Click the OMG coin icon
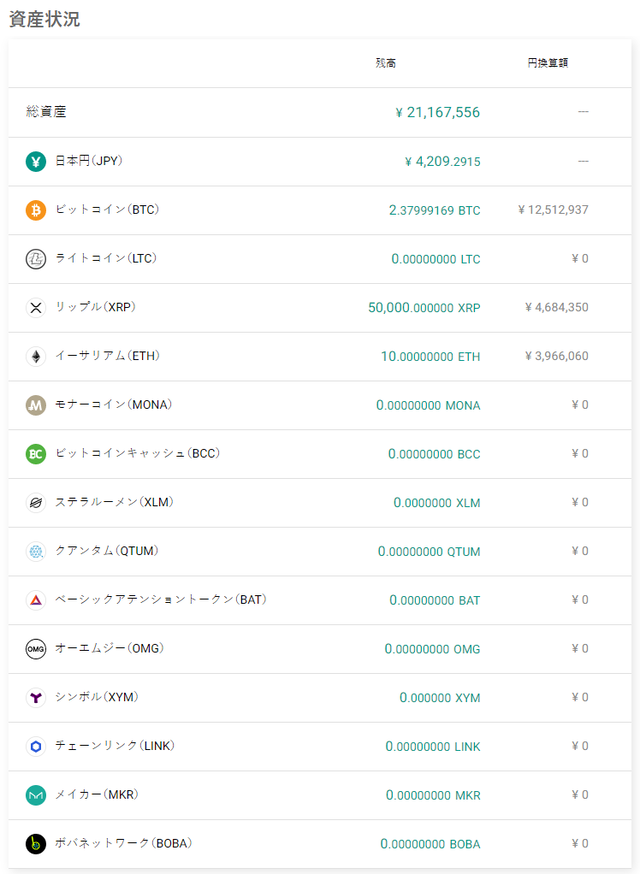The height and width of the screenshot is (874, 640). pyautogui.click(x=36, y=649)
